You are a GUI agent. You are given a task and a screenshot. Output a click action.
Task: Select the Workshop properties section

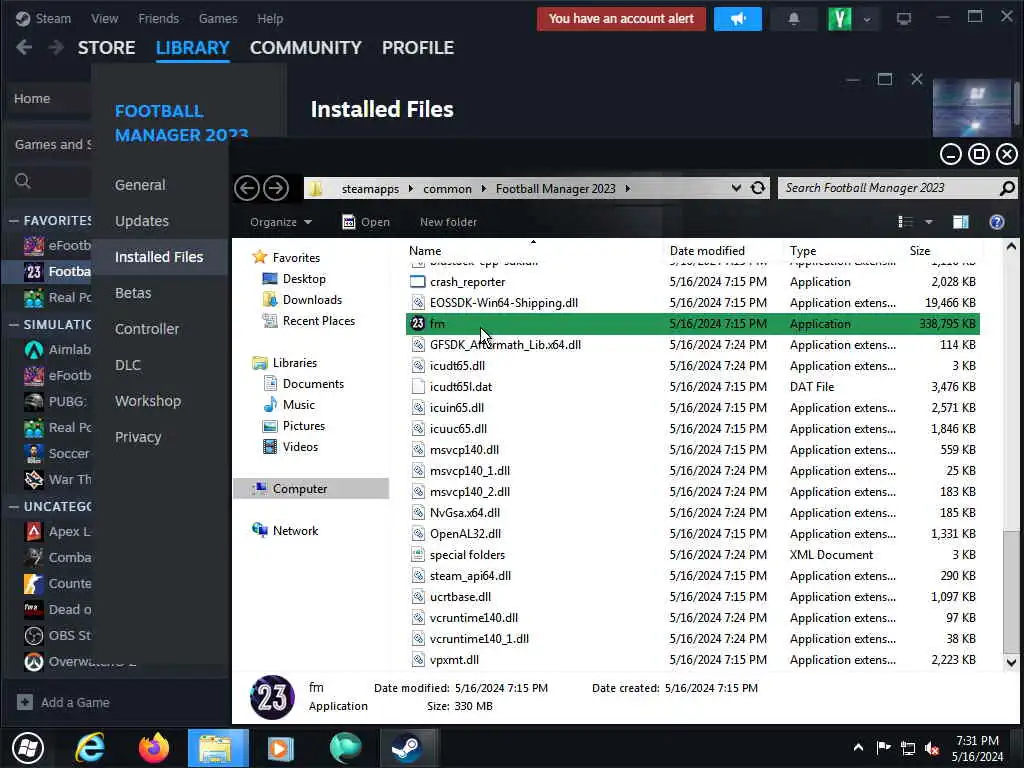click(148, 400)
